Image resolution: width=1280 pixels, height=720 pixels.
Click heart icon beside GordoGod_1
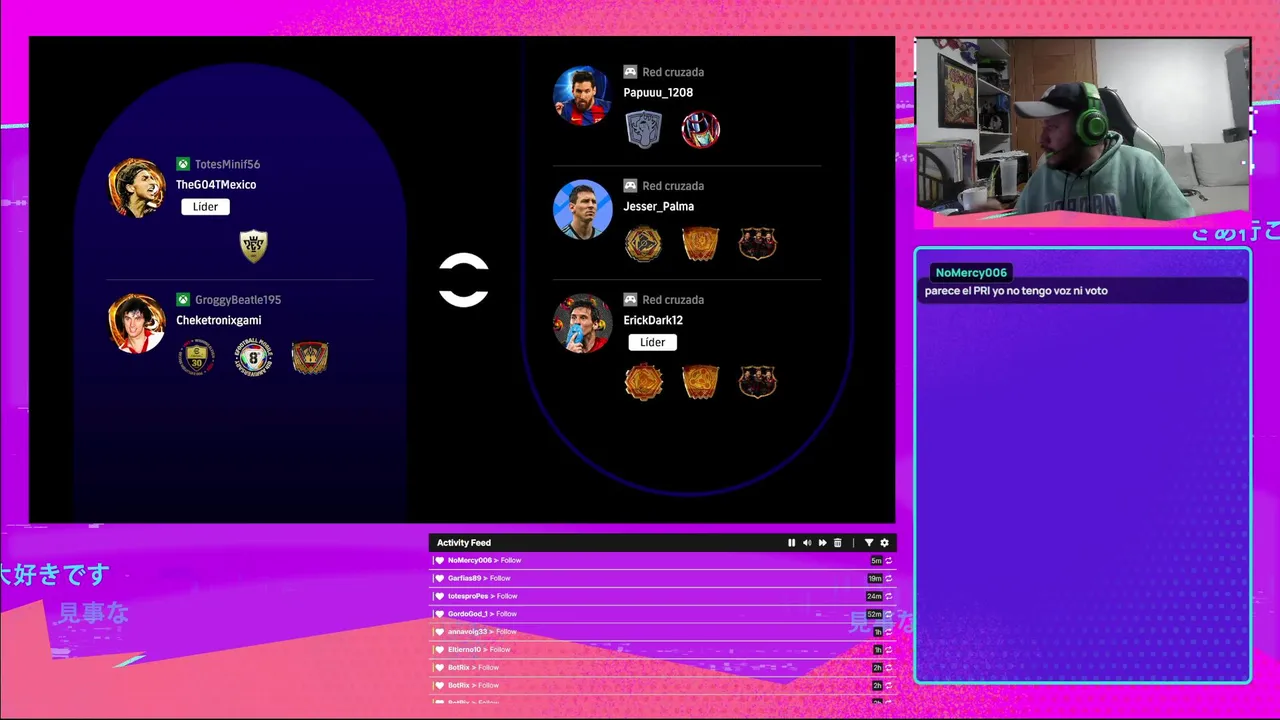(439, 614)
